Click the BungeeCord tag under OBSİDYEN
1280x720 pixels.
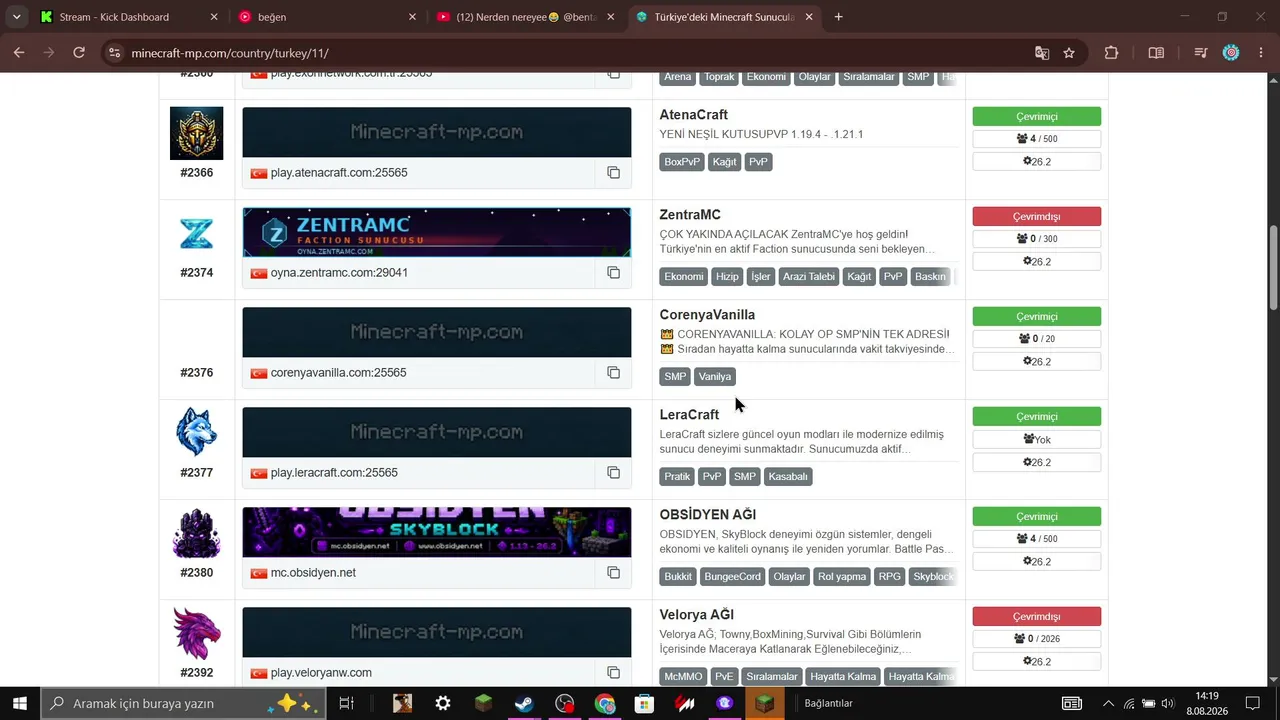(x=732, y=577)
